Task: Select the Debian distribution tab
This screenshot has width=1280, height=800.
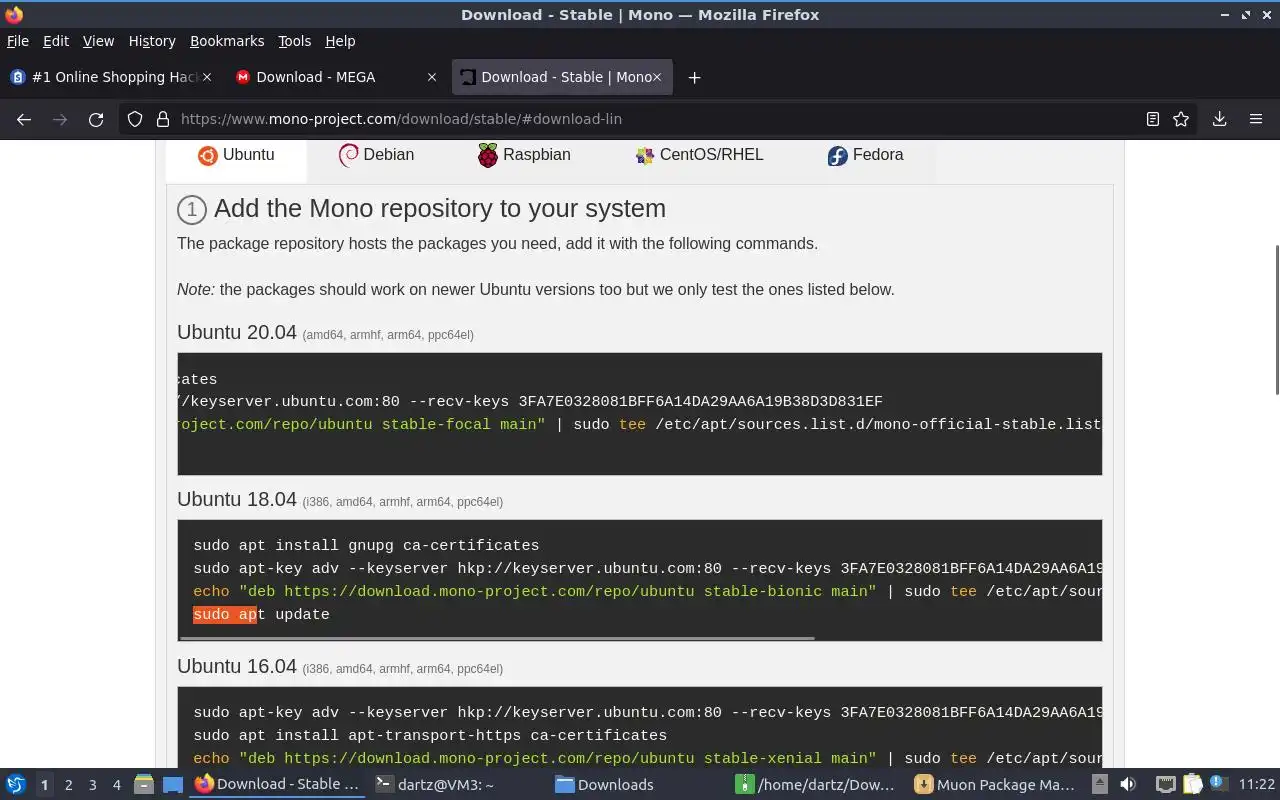Action: [376, 155]
